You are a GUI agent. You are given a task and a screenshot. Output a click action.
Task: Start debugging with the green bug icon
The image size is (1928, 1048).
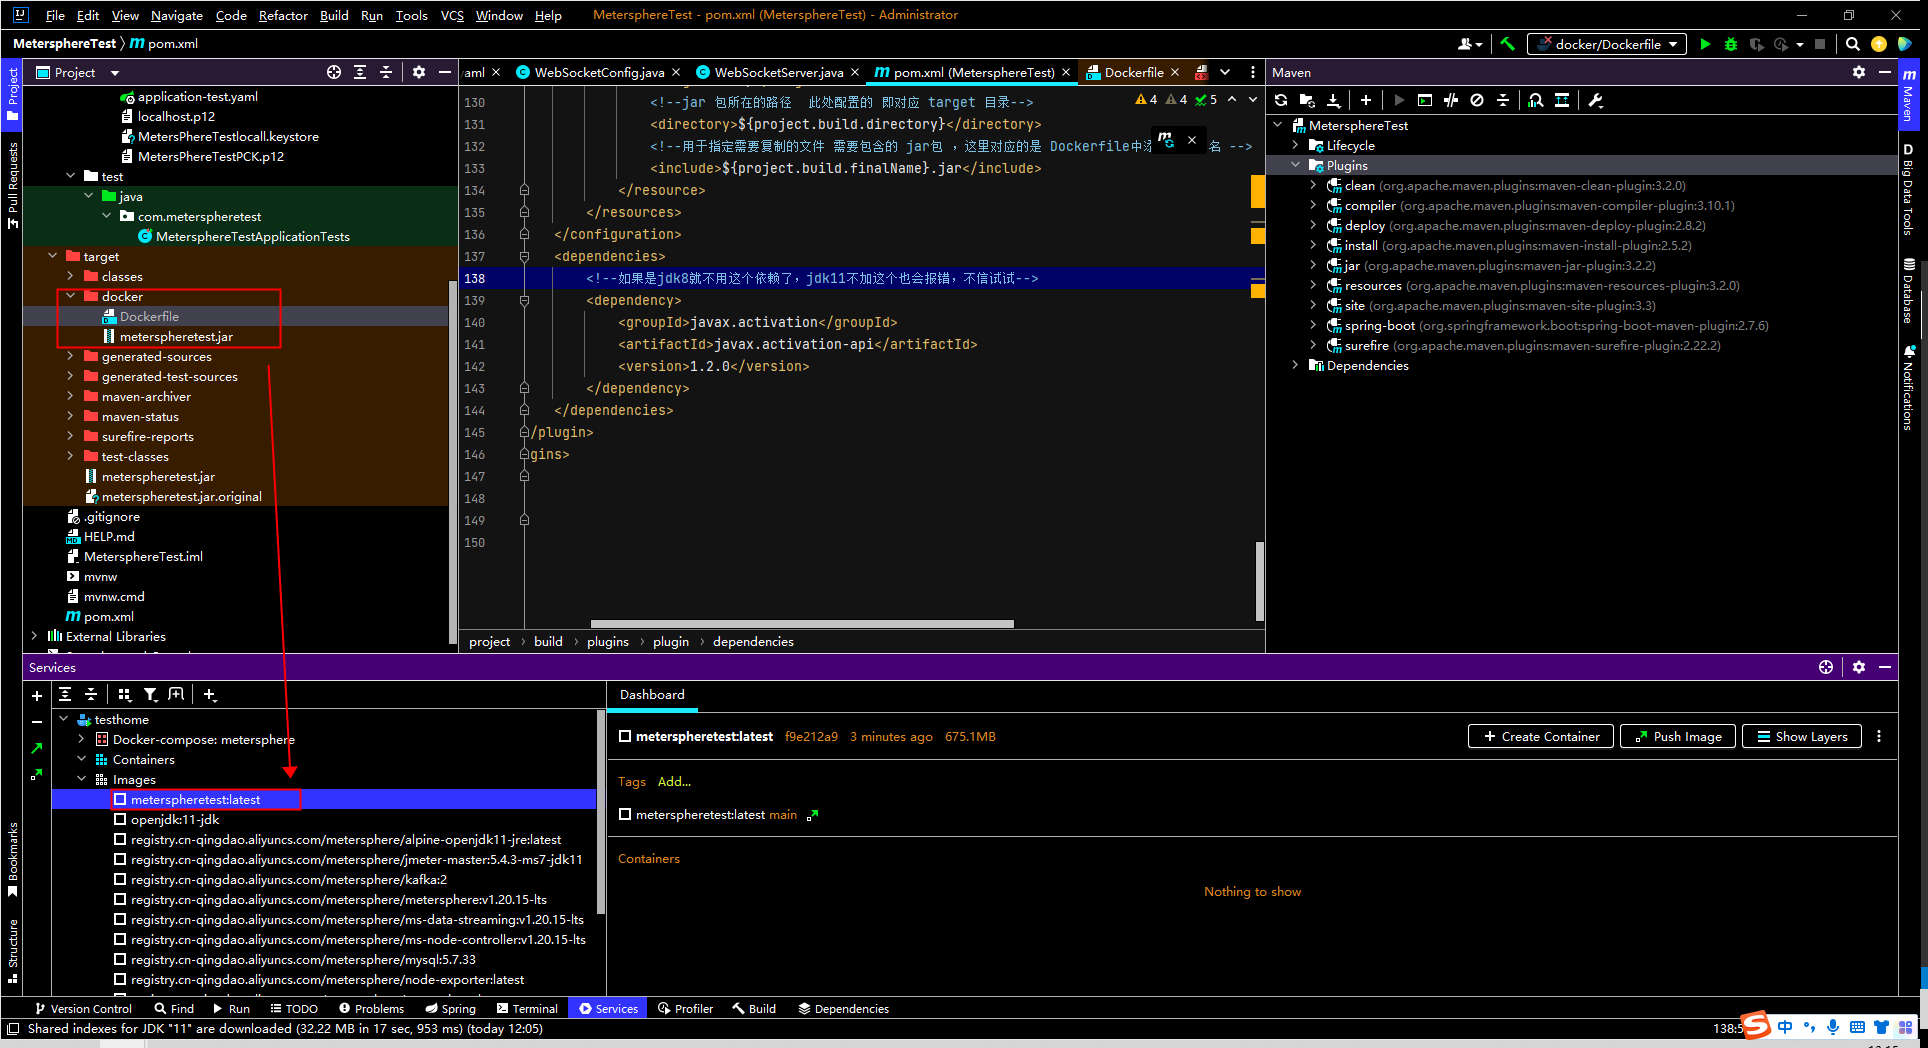[1731, 44]
